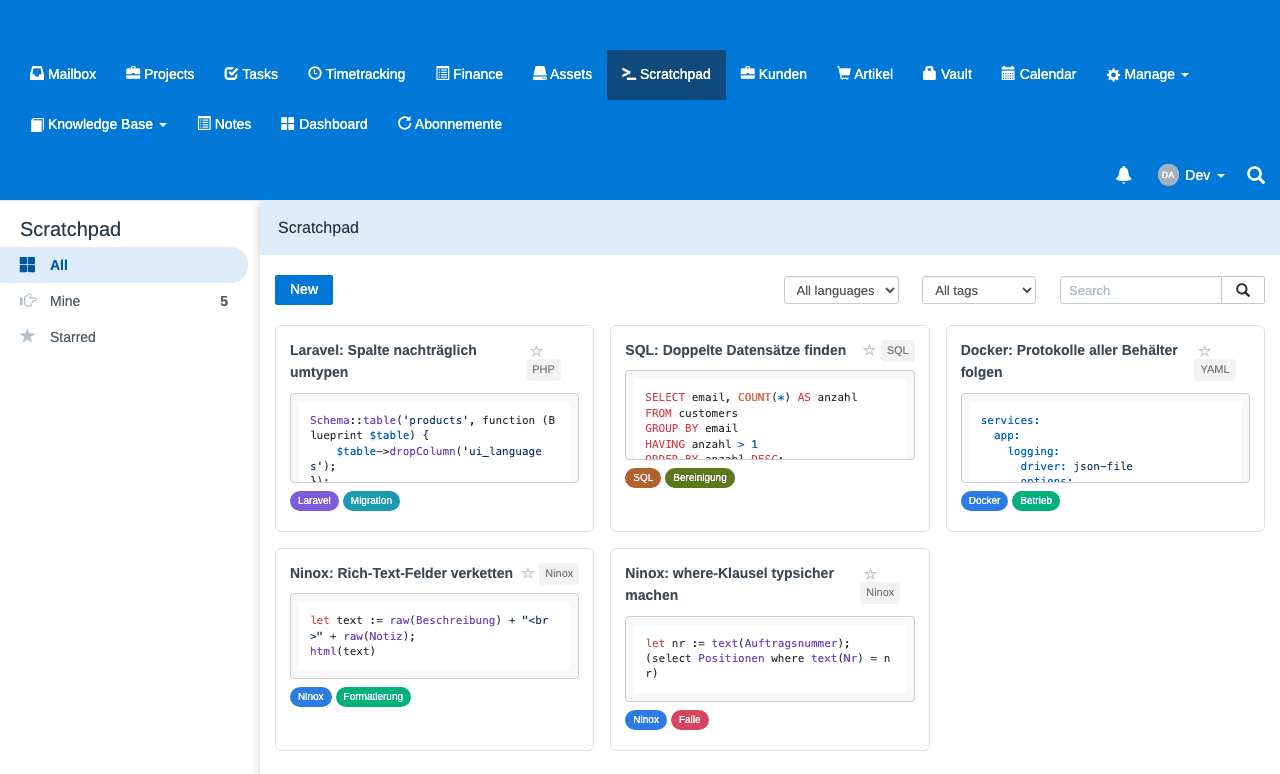The image size is (1280, 774).
Task: Filter by the purple Laravel tag
Action: click(x=314, y=501)
